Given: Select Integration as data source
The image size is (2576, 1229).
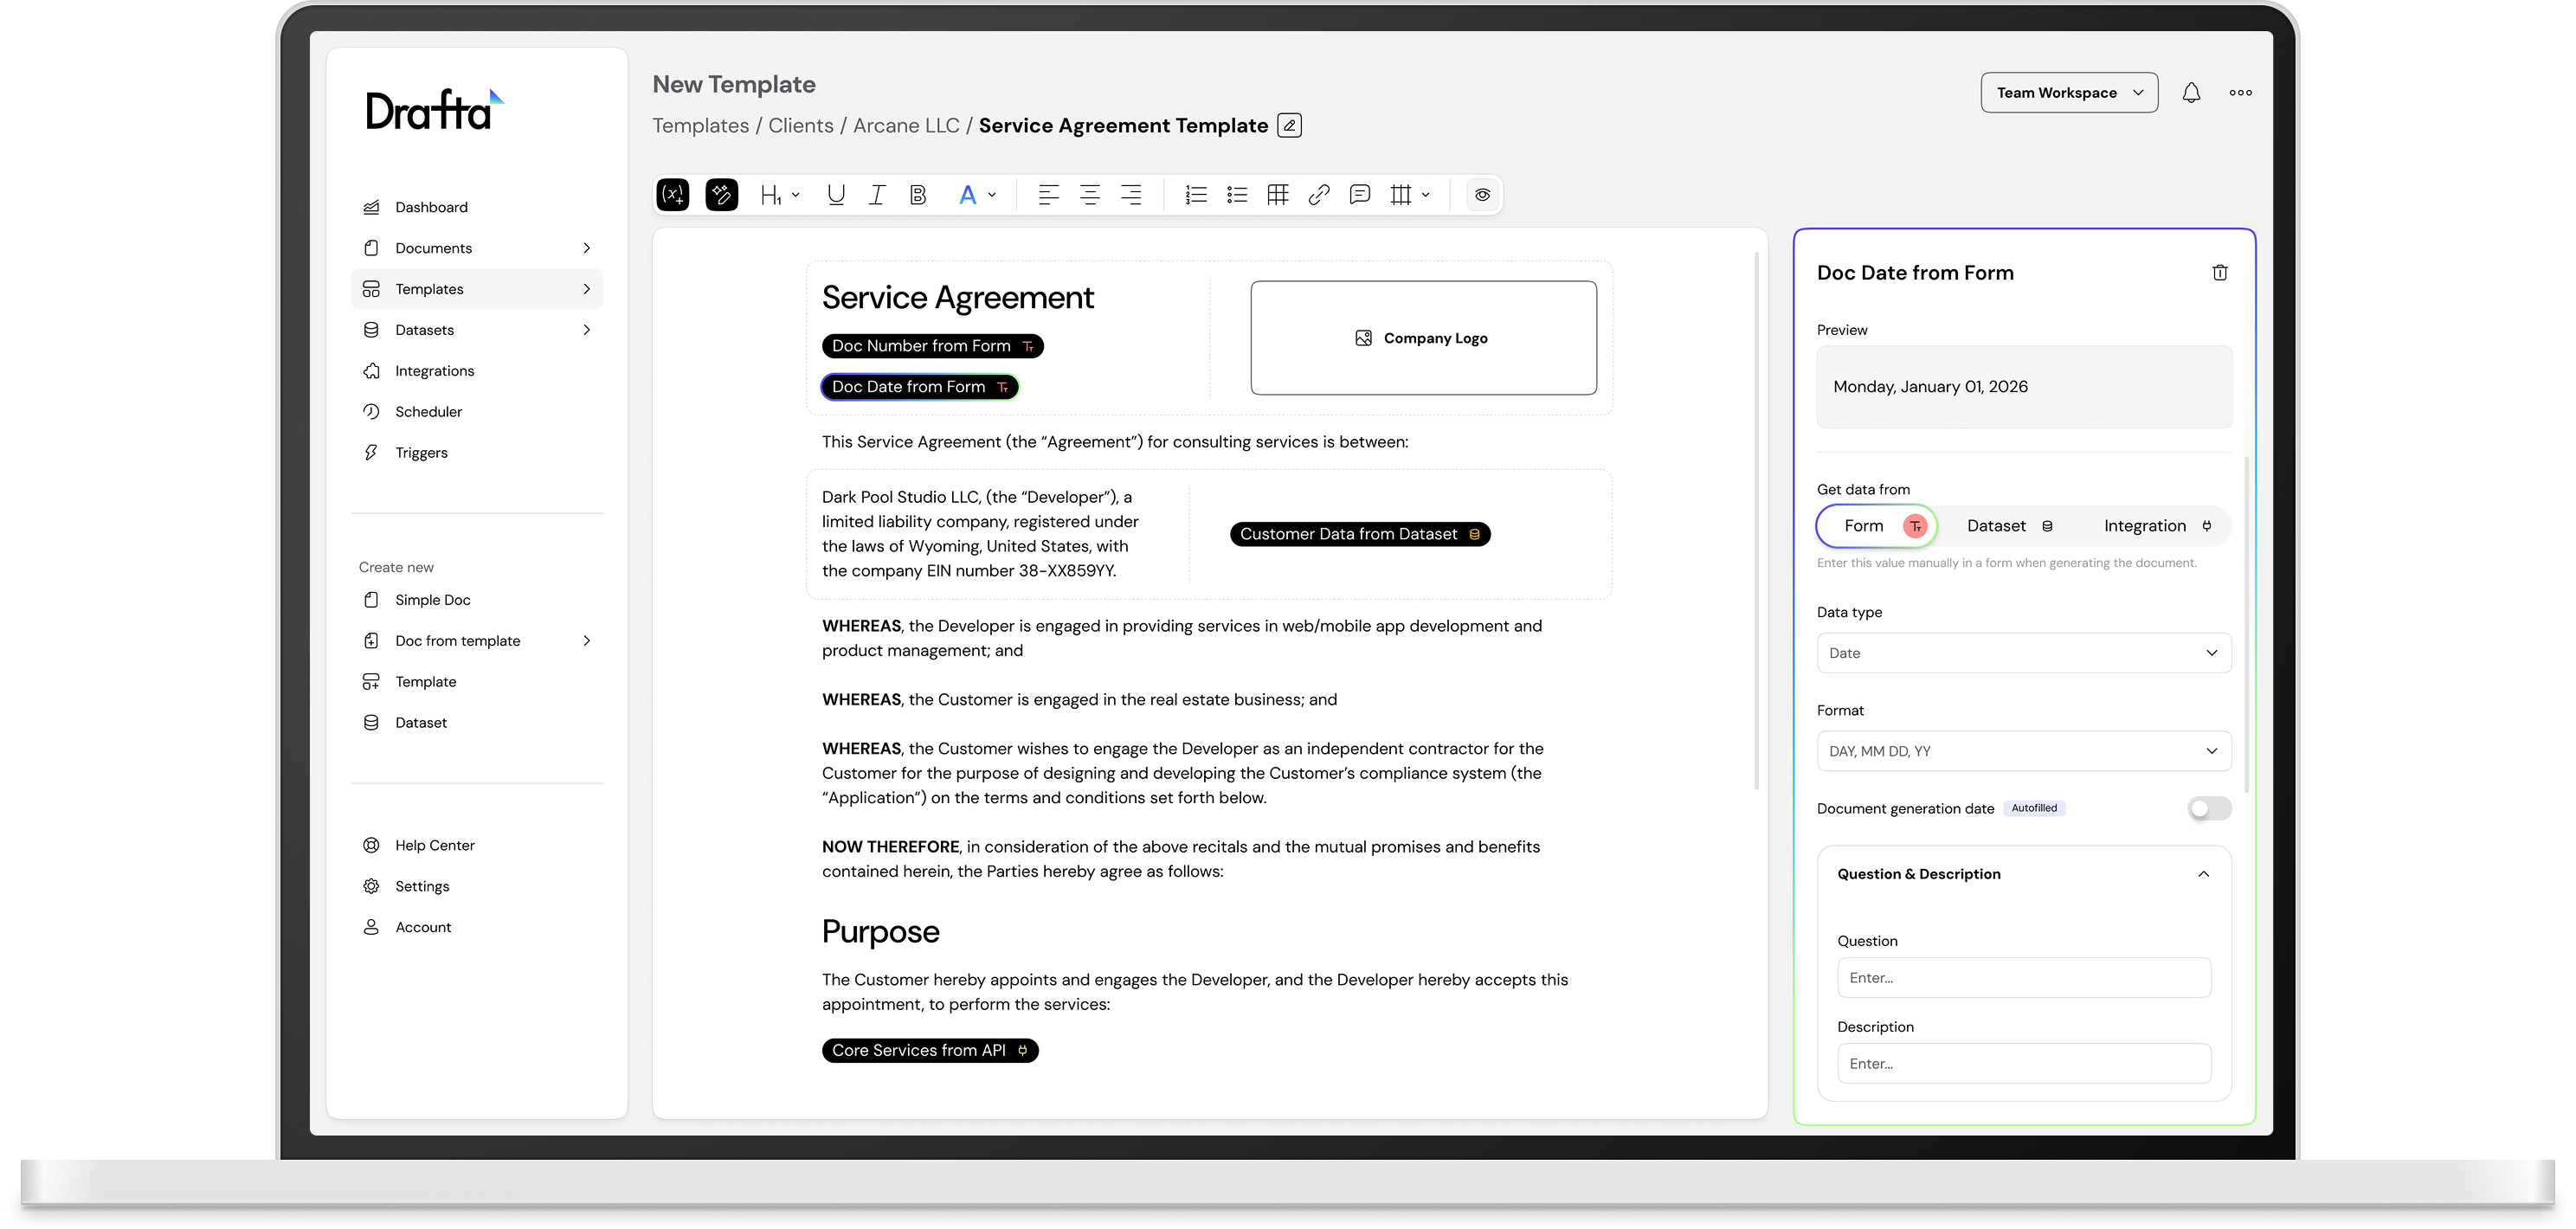Looking at the screenshot, I should 2157,526.
